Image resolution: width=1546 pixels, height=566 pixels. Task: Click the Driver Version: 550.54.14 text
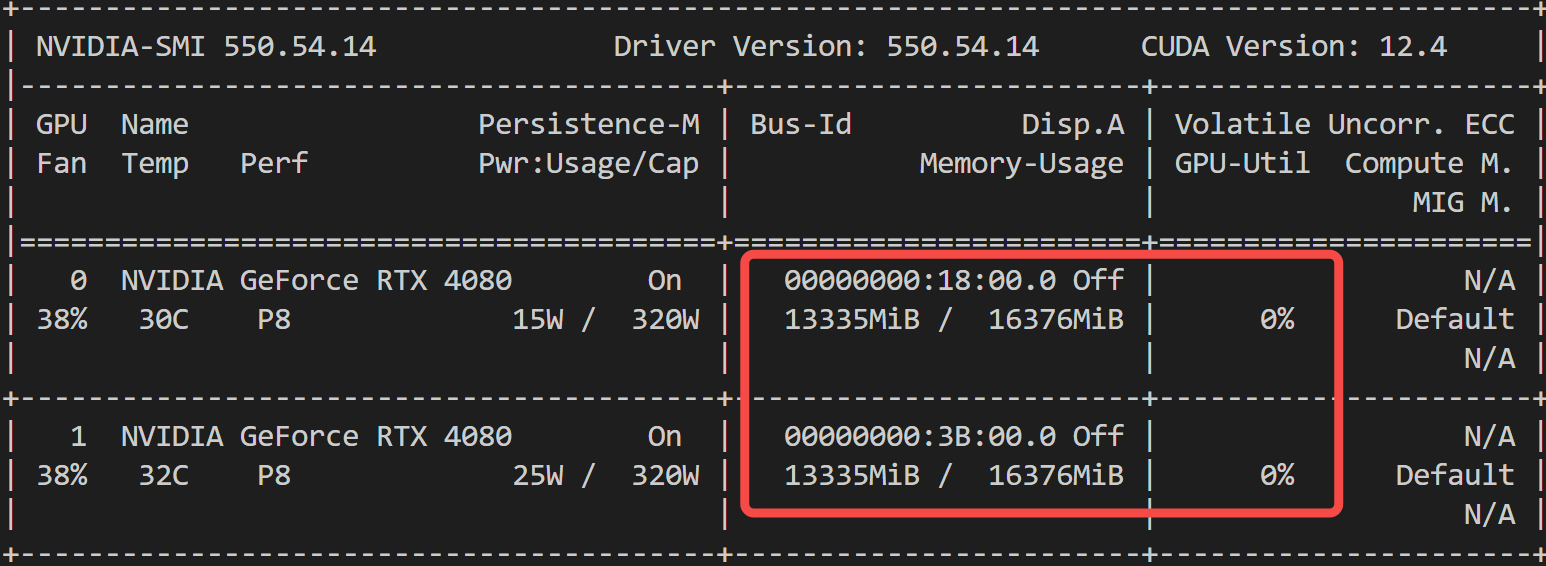tap(826, 46)
